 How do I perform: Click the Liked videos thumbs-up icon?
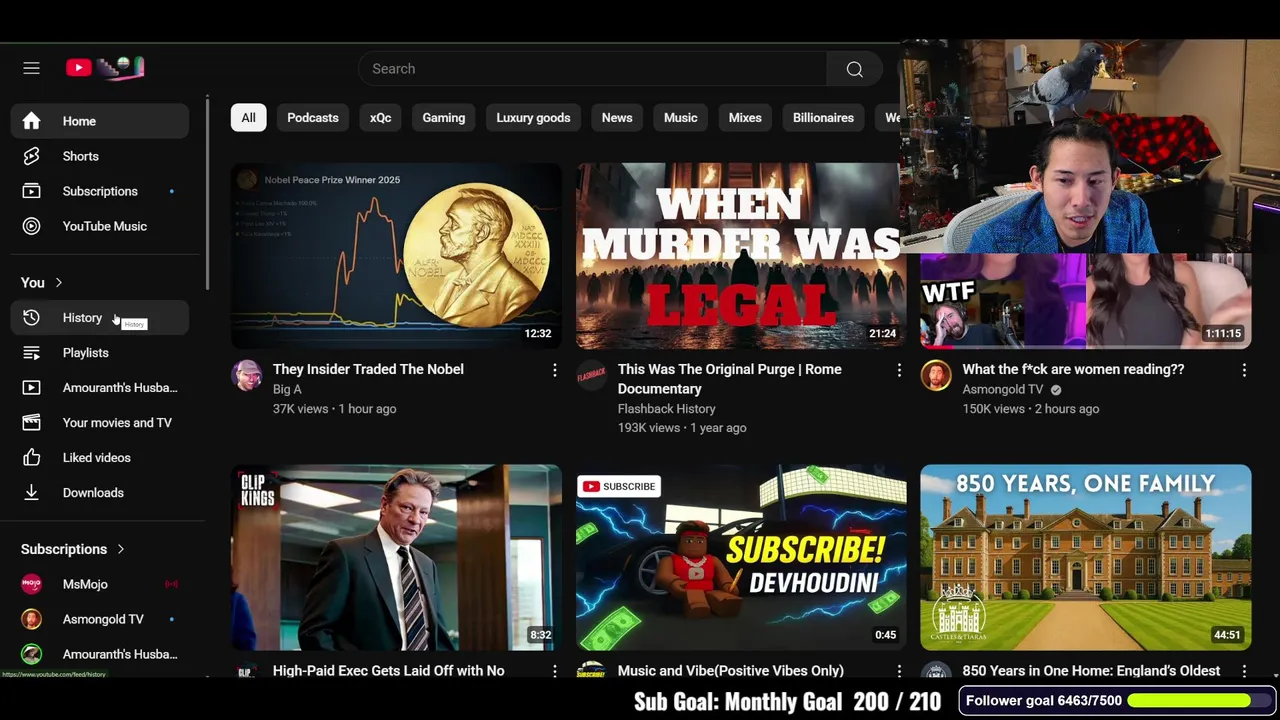[31, 458]
